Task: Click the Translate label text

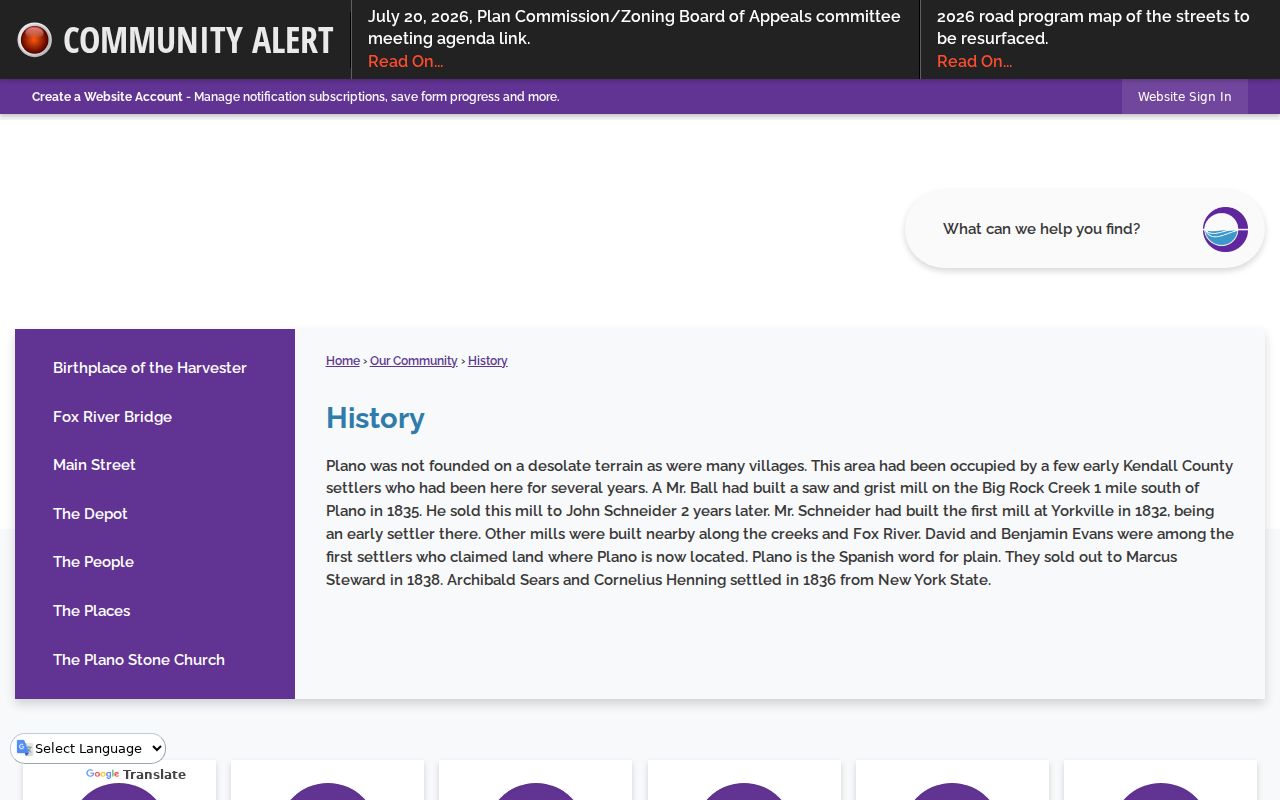Action: [x=154, y=775]
